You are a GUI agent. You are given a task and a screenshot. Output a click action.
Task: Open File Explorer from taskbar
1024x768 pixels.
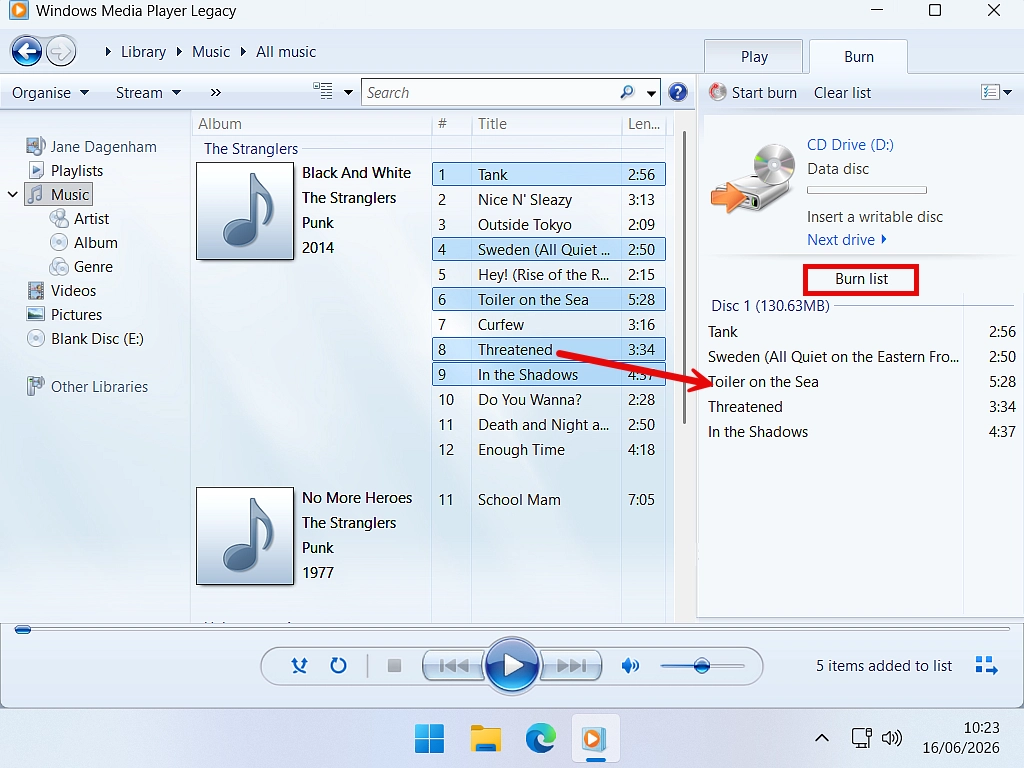click(x=485, y=739)
